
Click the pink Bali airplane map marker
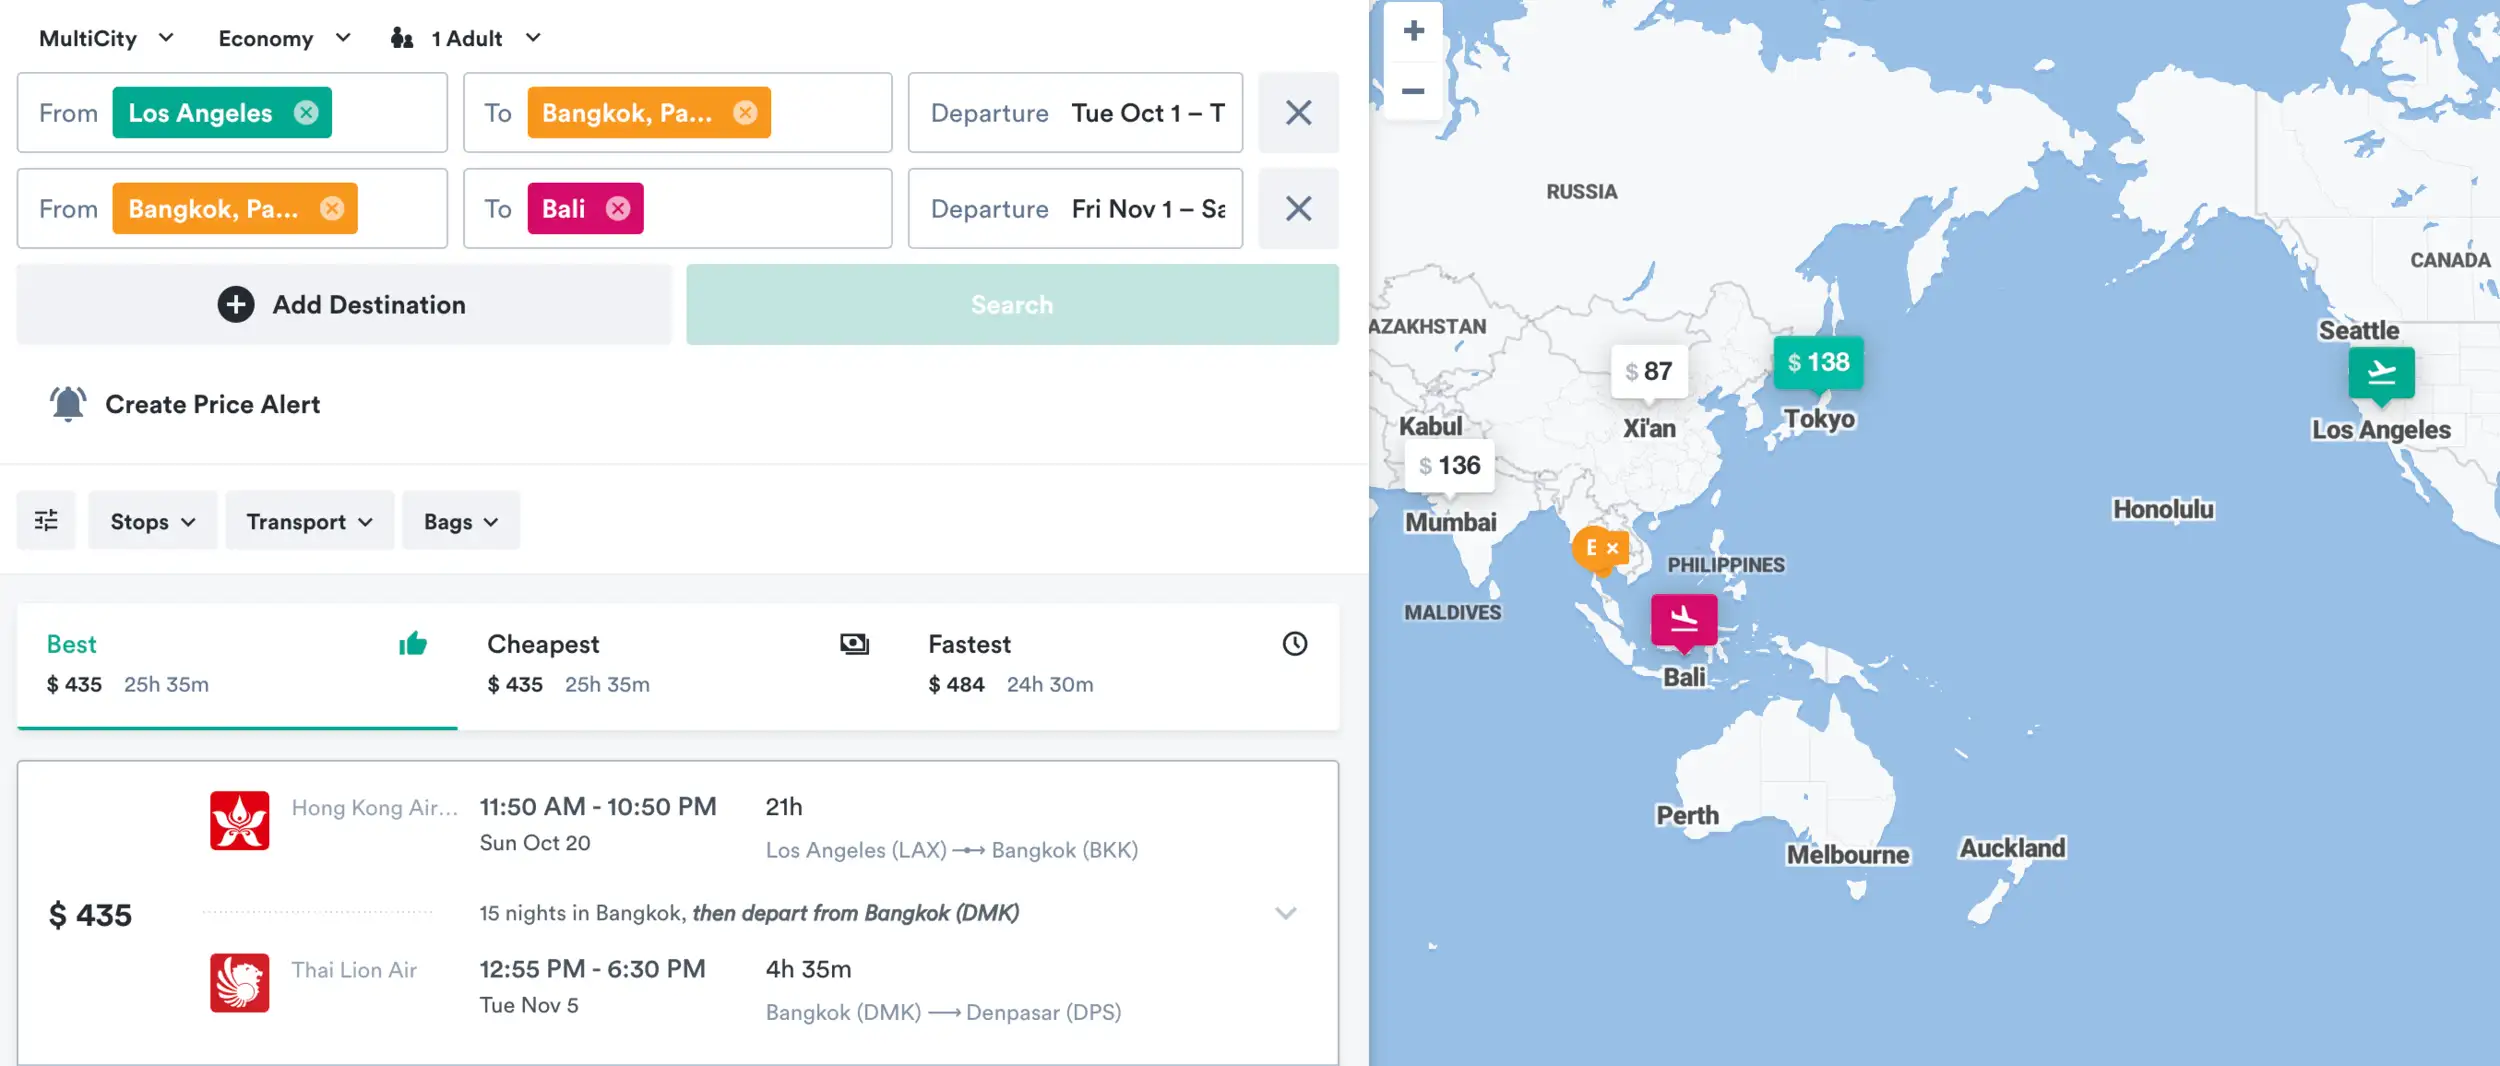tap(1683, 620)
